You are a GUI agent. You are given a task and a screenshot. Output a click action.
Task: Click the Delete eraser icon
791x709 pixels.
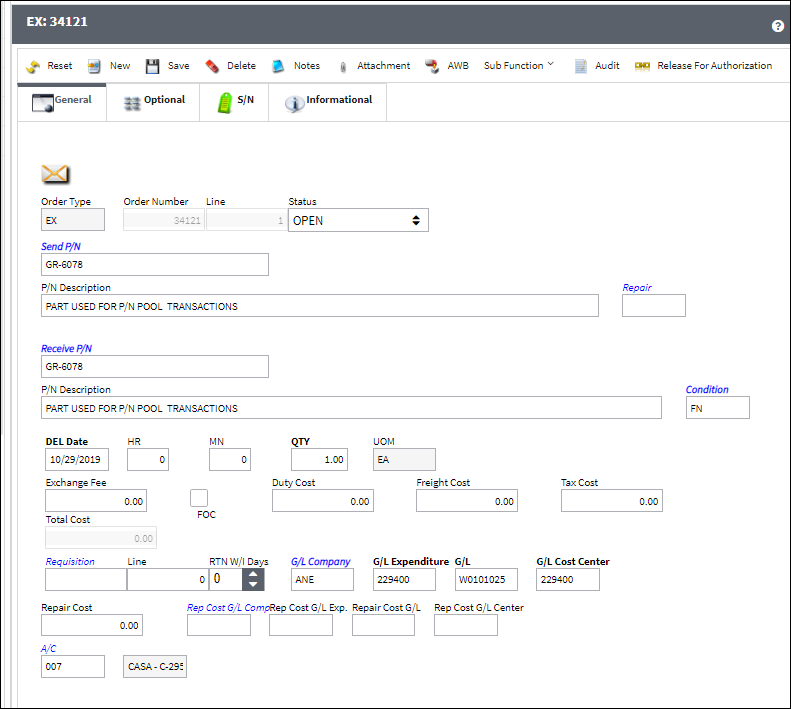click(212, 66)
